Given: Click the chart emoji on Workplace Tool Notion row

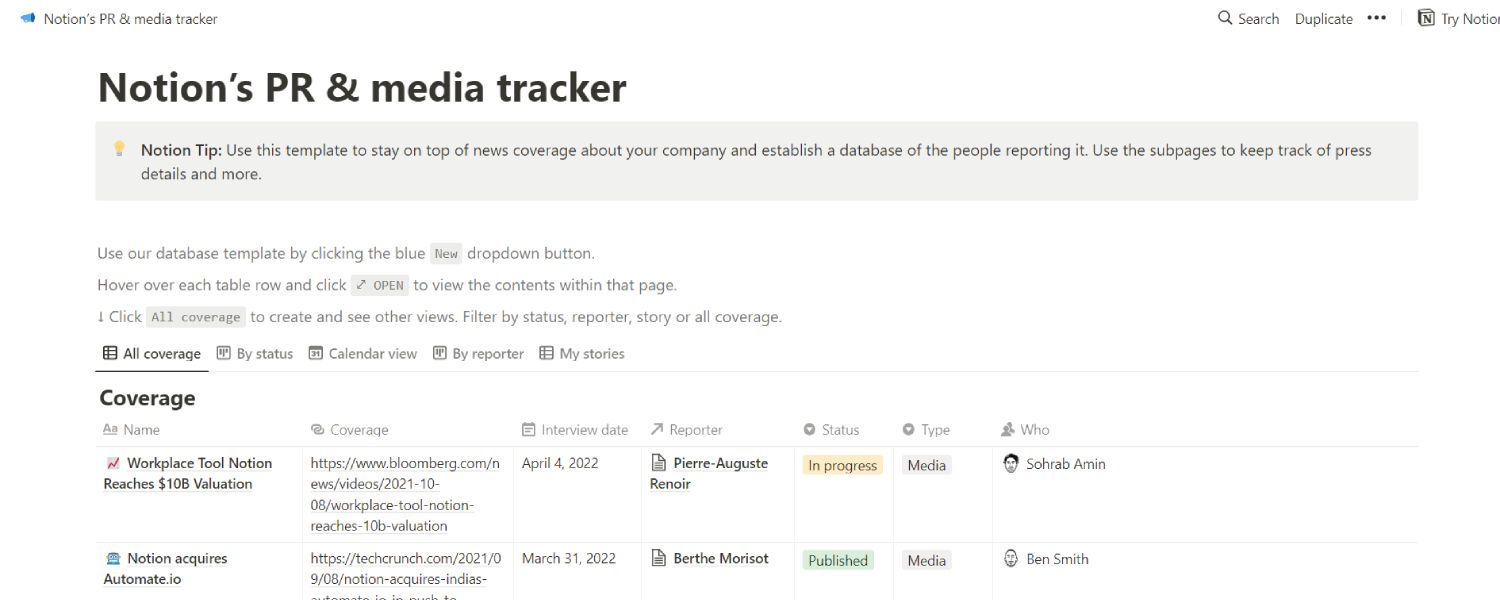Looking at the screenshot, I should pyautogui.click(x=113, y=463).
